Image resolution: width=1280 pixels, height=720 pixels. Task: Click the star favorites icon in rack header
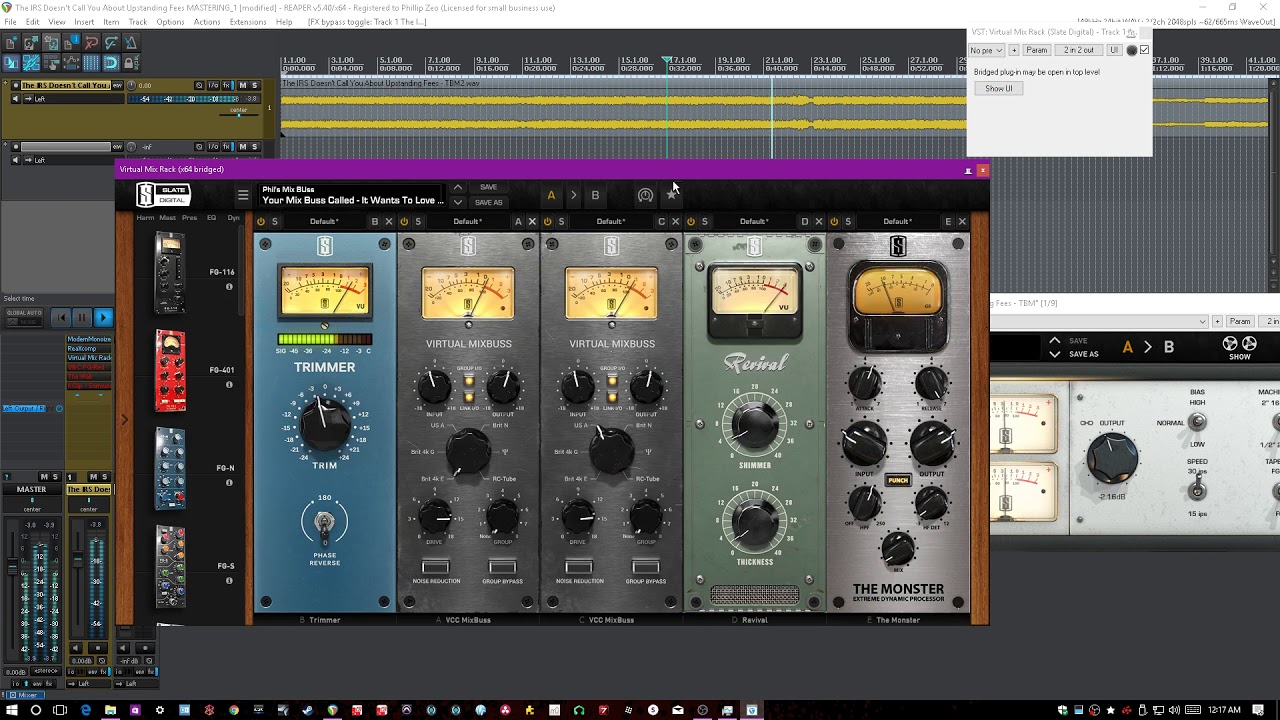[x=672, y=195]
